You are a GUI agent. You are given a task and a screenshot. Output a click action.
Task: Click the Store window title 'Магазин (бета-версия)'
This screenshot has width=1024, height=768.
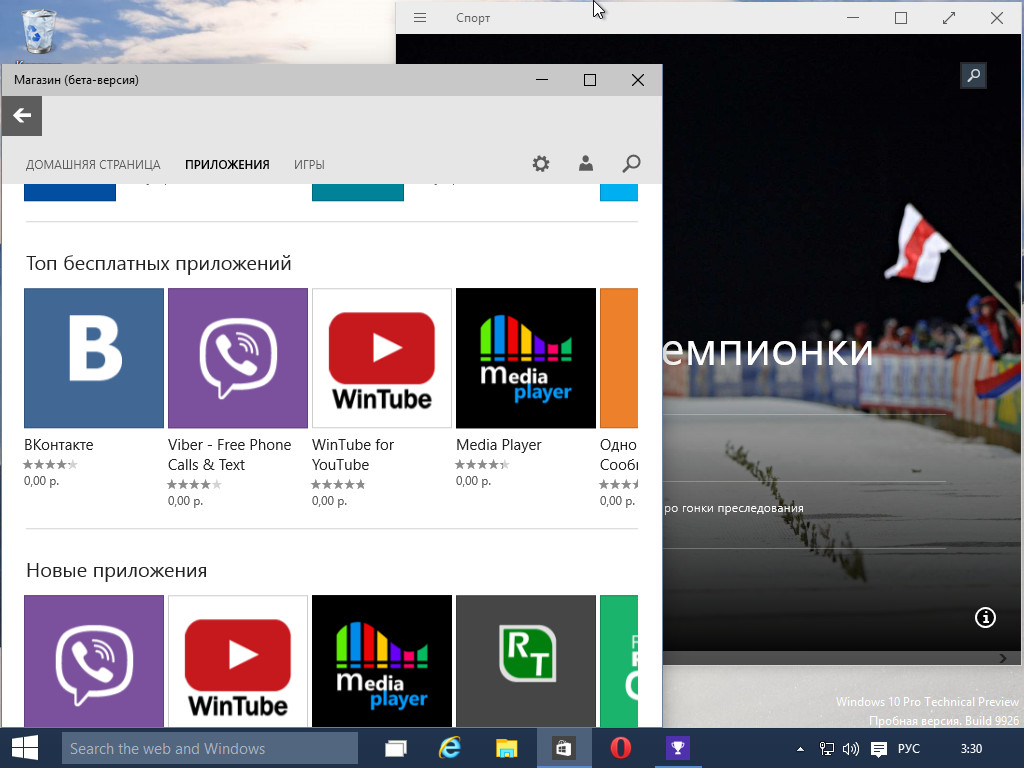pyautogui.click(x=76, y=80)
